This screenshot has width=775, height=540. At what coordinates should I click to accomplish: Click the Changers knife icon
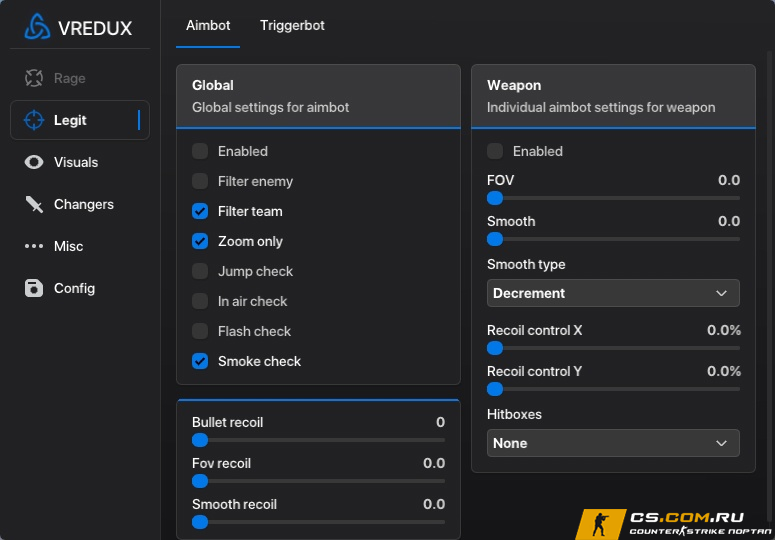34,204
